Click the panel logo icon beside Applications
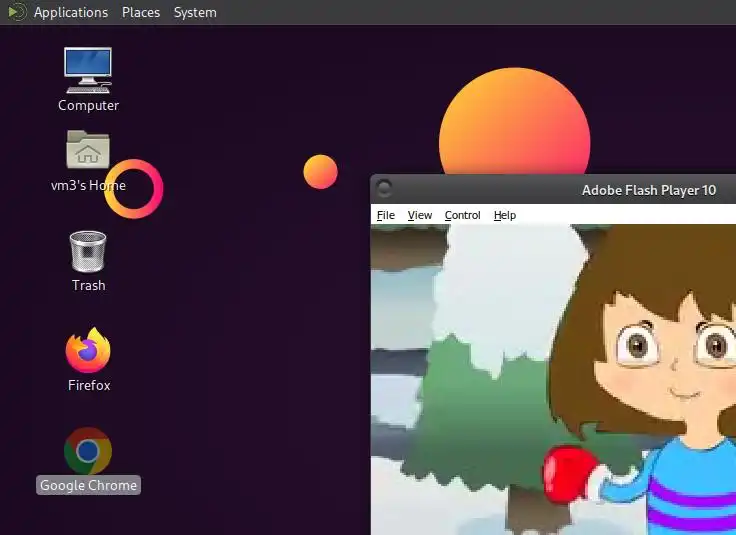Screen dimensions: 736x535 (x=17, y=12)
